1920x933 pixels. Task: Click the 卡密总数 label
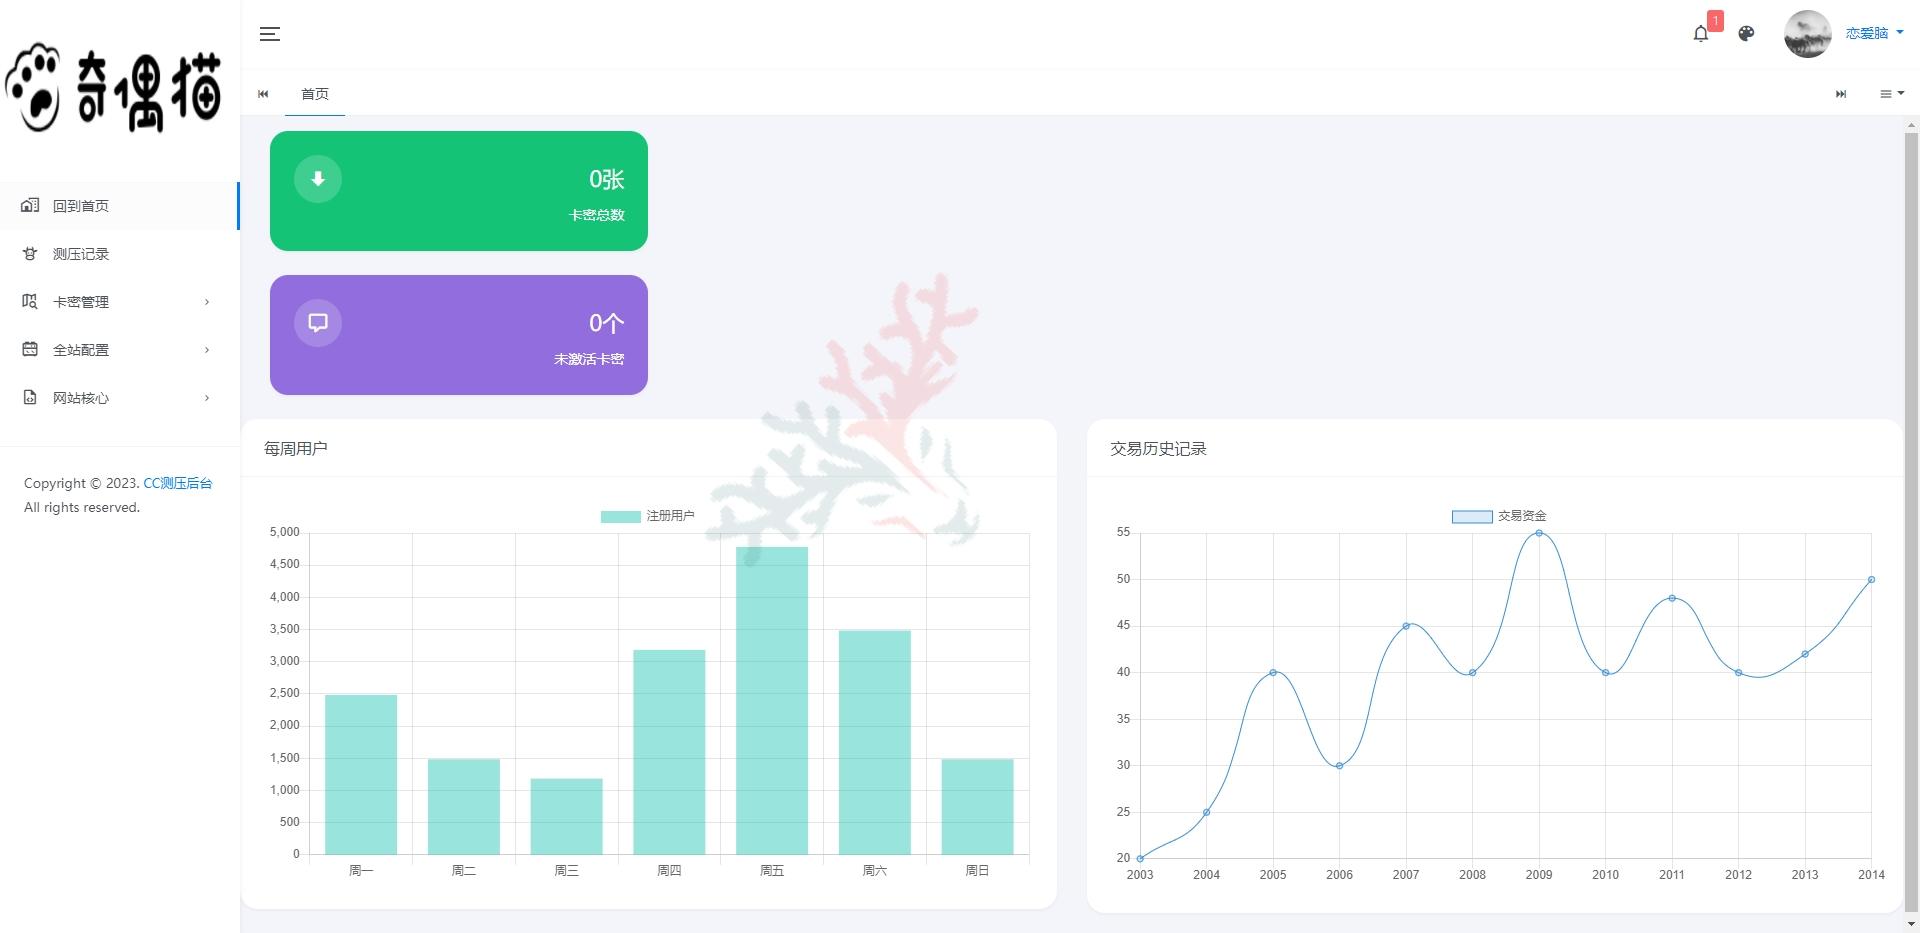pyautogui.click(x=597, y=215)
